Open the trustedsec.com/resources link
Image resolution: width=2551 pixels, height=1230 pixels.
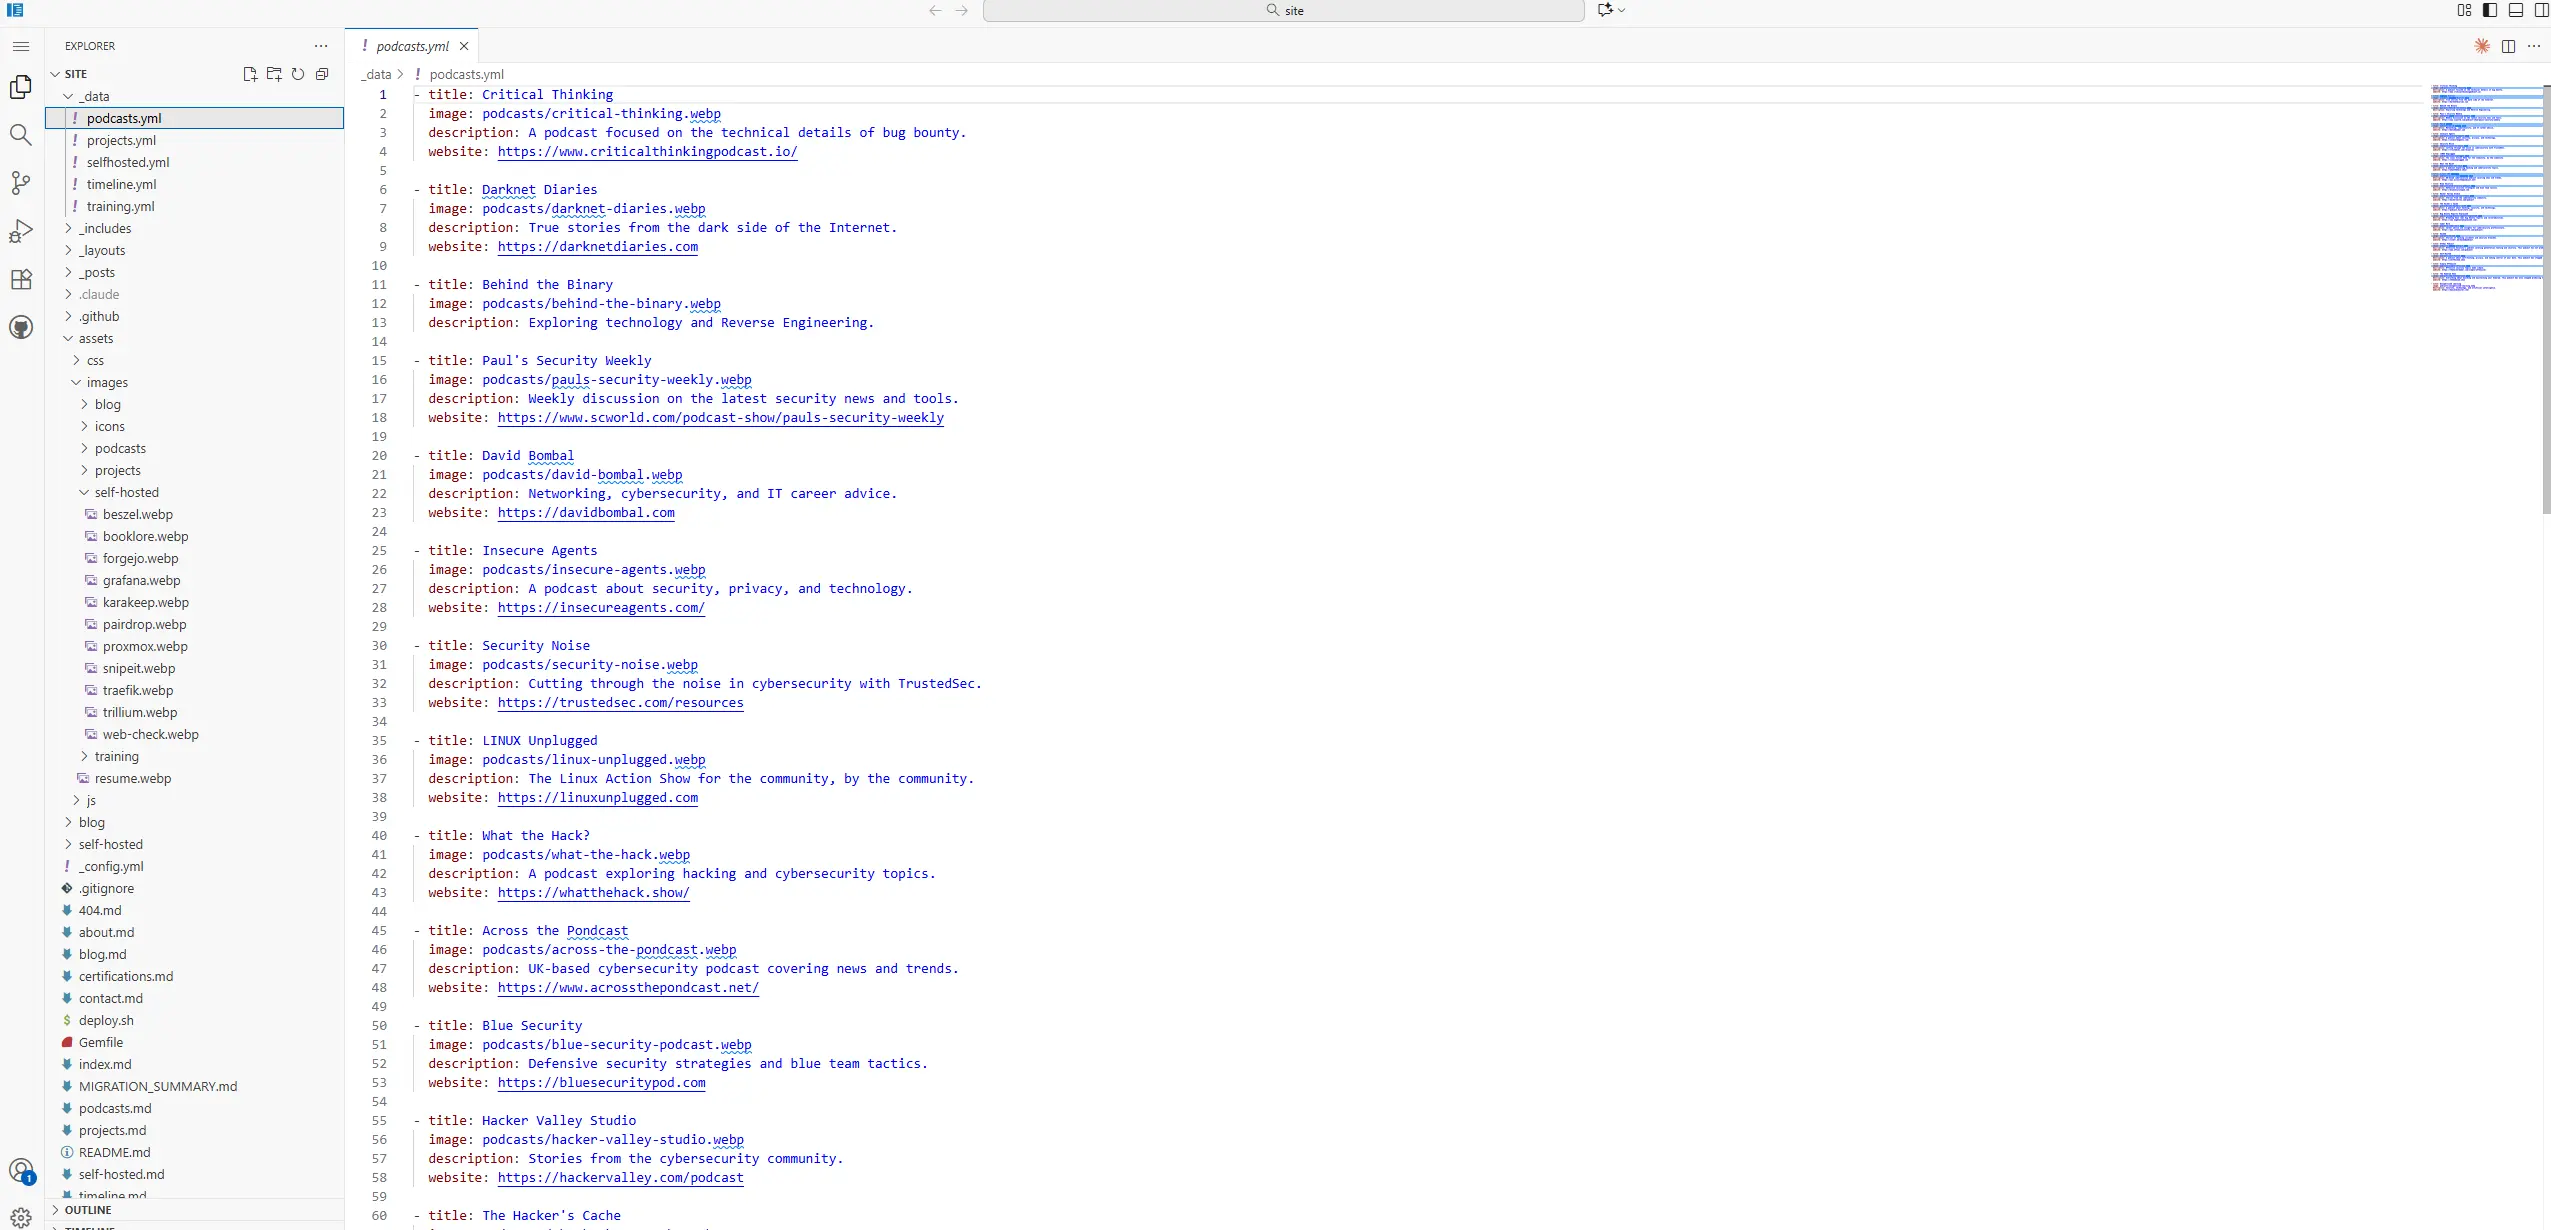pyautogui.click(x=621, y=703)
